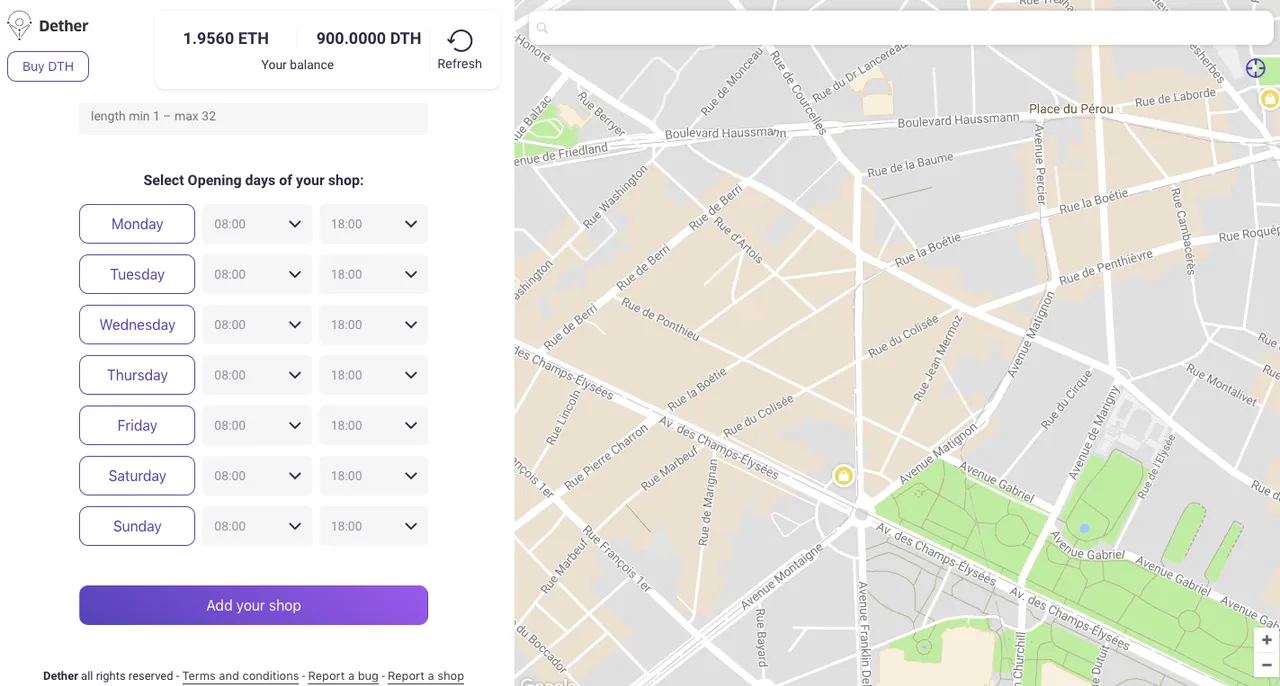The width and height of the screenshot is (1280, 686).
Task: Open Monday's 08:00 opening time dropdown
Action: [x=257, y=224]
